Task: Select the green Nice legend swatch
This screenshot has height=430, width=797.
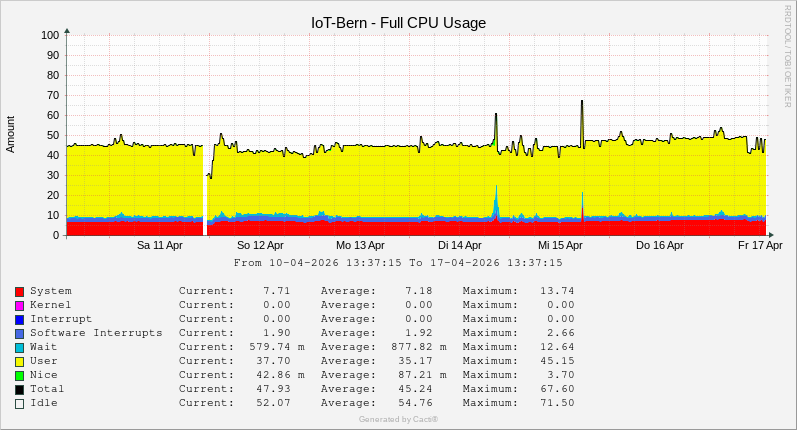Action: 19,375
